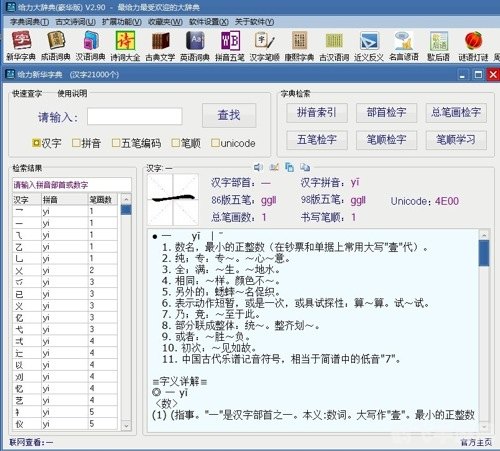This screenshot has height=451, width=500.
Task: Open the 古文诗词(U) menu
Action: (76, 22)
